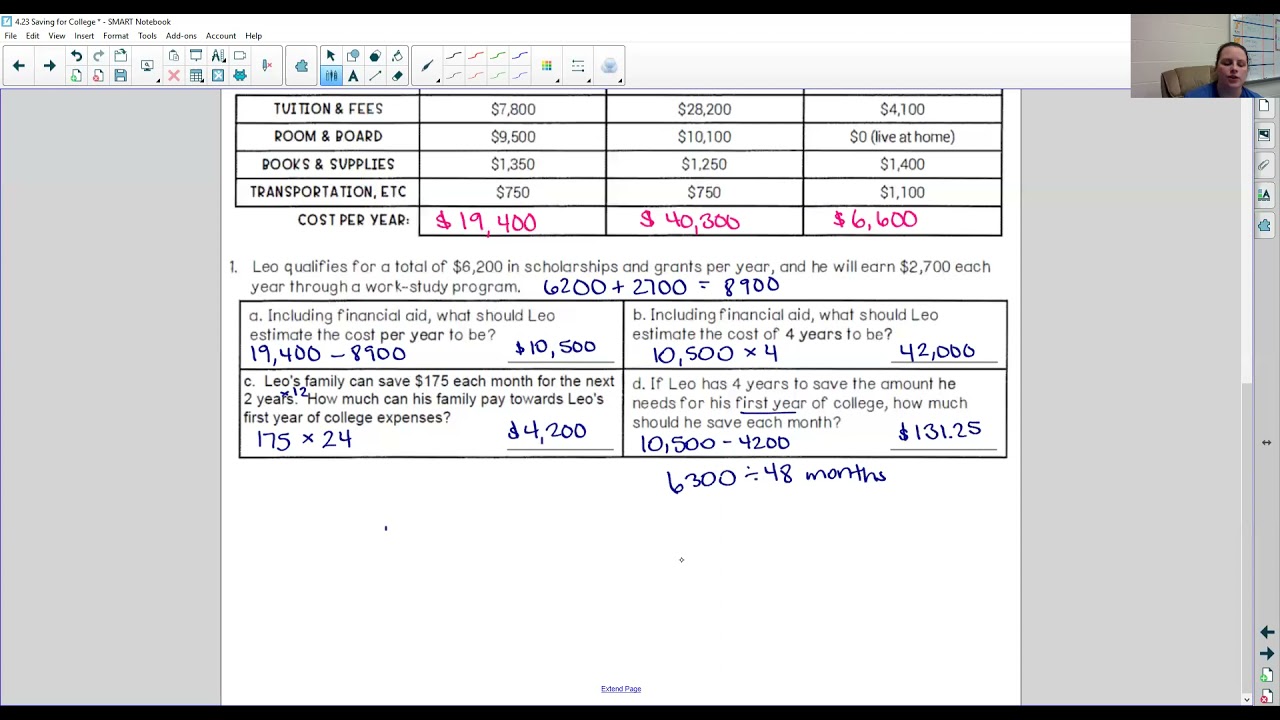Viewport: 1280px width, 720px height.
Task: Select the green pen preset in top row
Action: point(497,56)
